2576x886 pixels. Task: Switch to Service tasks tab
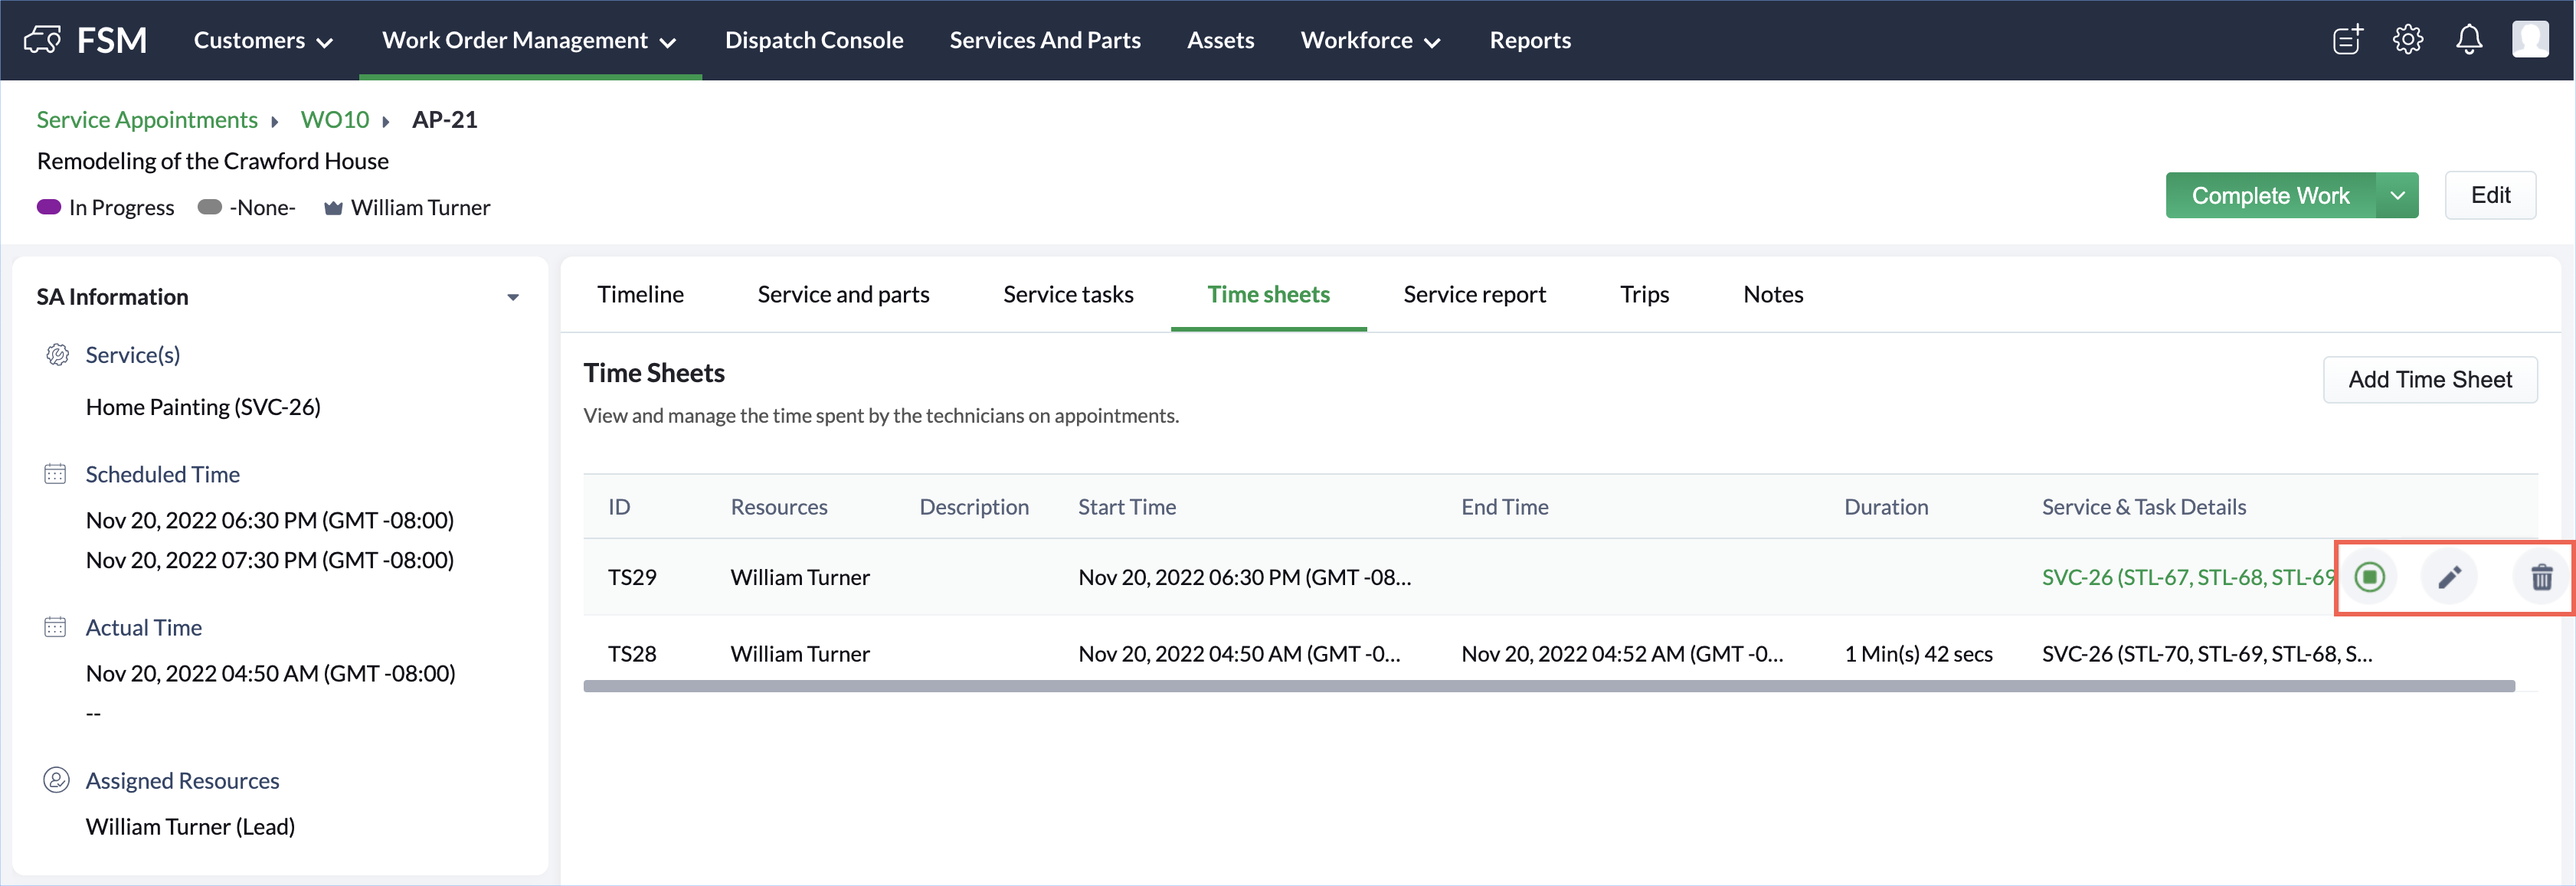1067,294
